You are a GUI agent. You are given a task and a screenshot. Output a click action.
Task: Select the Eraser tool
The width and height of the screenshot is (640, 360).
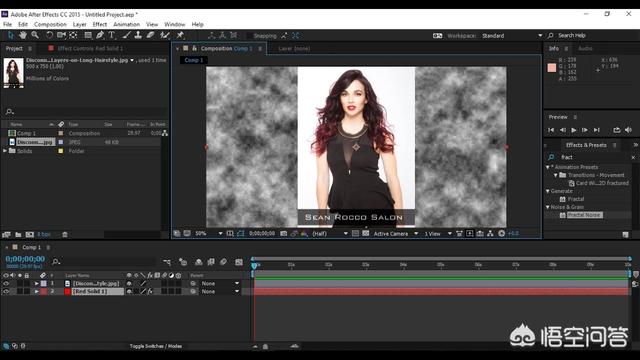[x=150, y=36]
